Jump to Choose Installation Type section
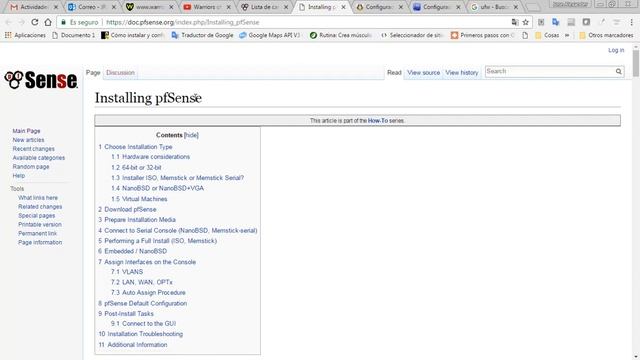The image size is (640, 360). point(135,147)
